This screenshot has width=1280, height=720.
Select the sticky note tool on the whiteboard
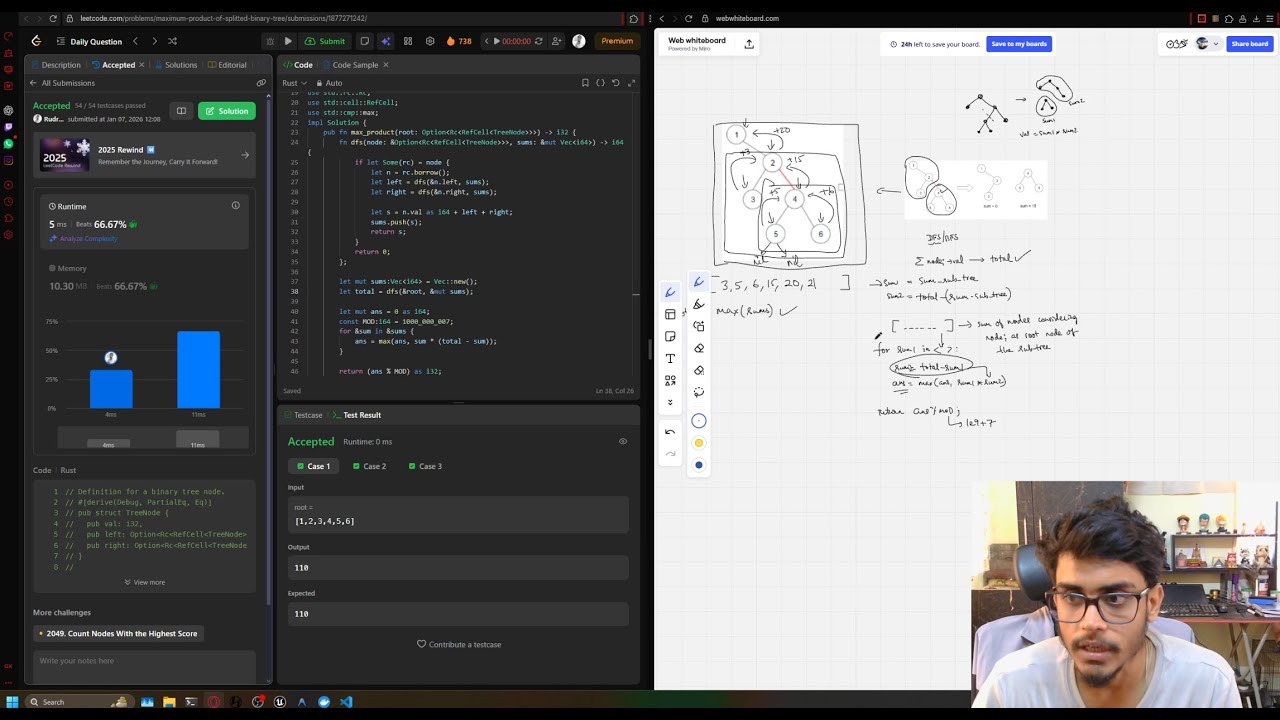(670, 336)
